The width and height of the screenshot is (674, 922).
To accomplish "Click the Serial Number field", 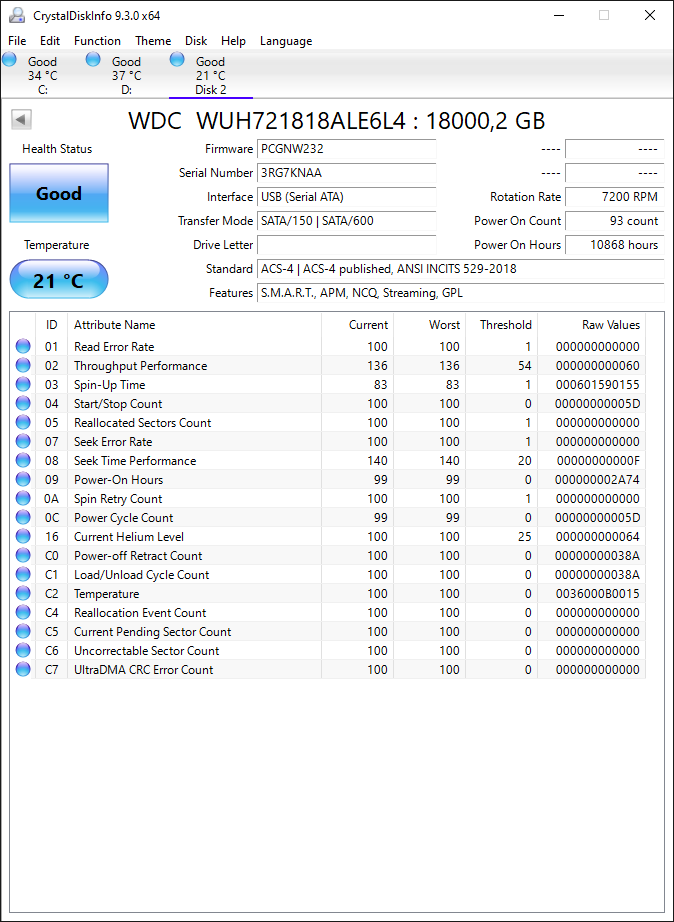I will (x=346, y=173).
